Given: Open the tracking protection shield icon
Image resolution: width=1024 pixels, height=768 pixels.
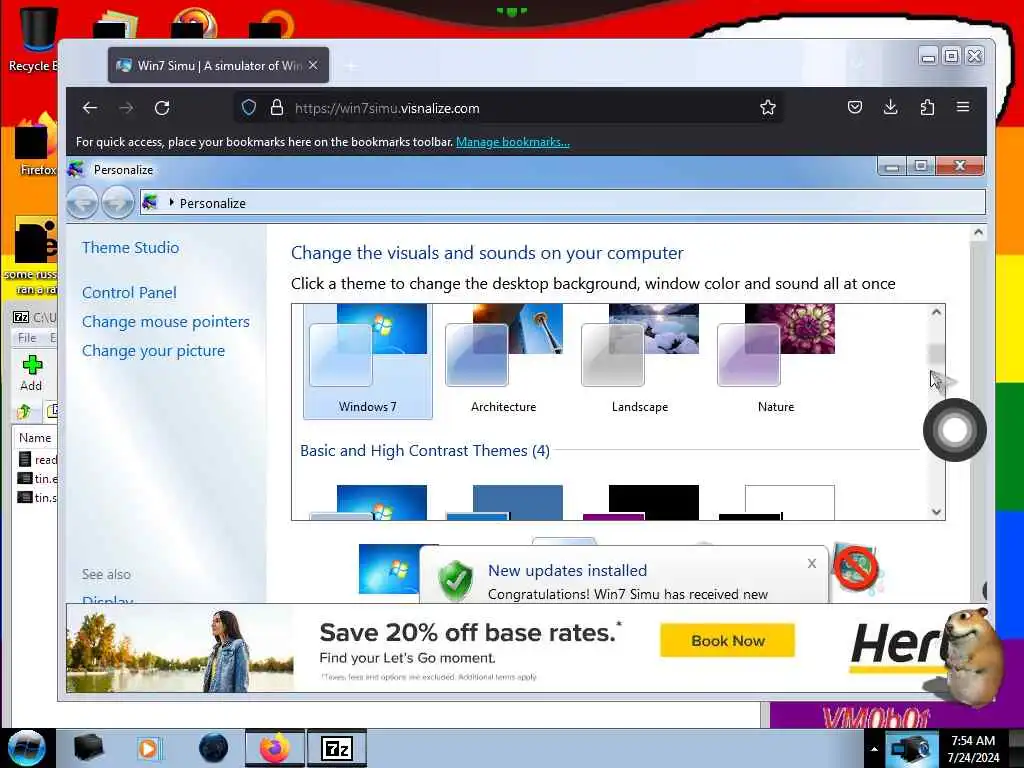Looking at the screenshot, I should point(249,108).
